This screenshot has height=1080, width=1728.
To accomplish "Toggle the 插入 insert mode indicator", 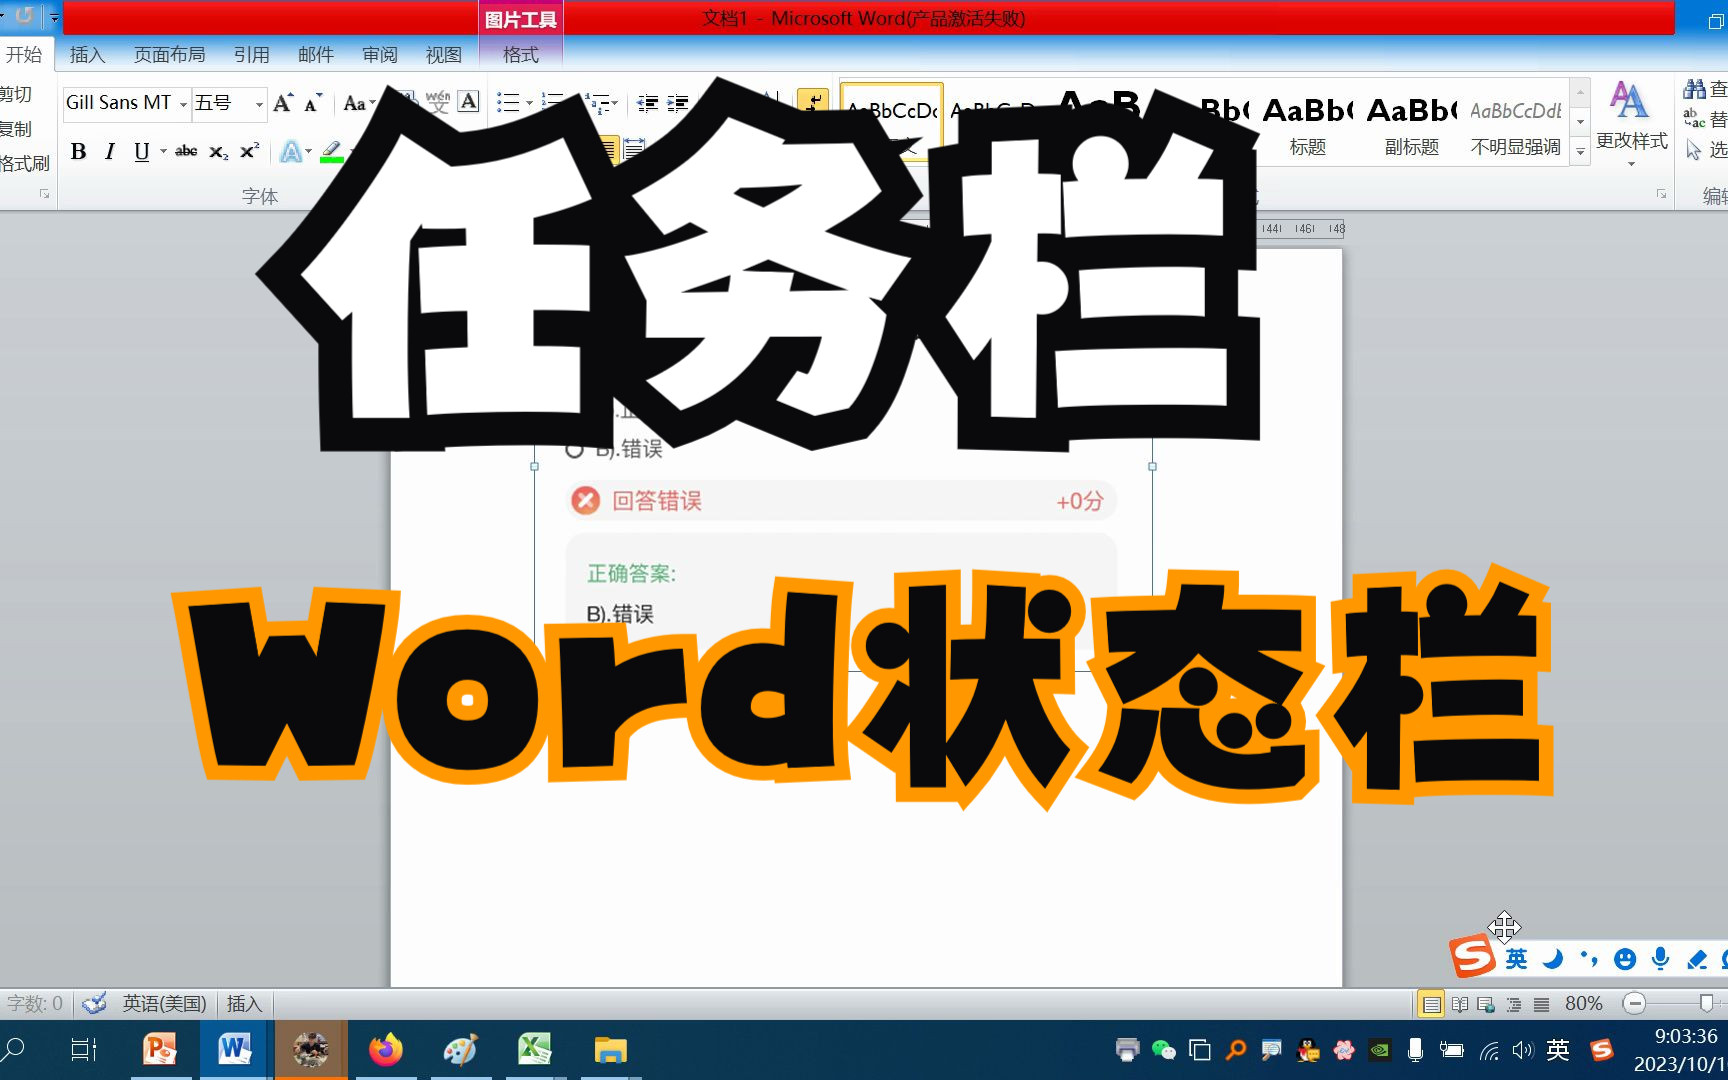I will pos(244,1003).
